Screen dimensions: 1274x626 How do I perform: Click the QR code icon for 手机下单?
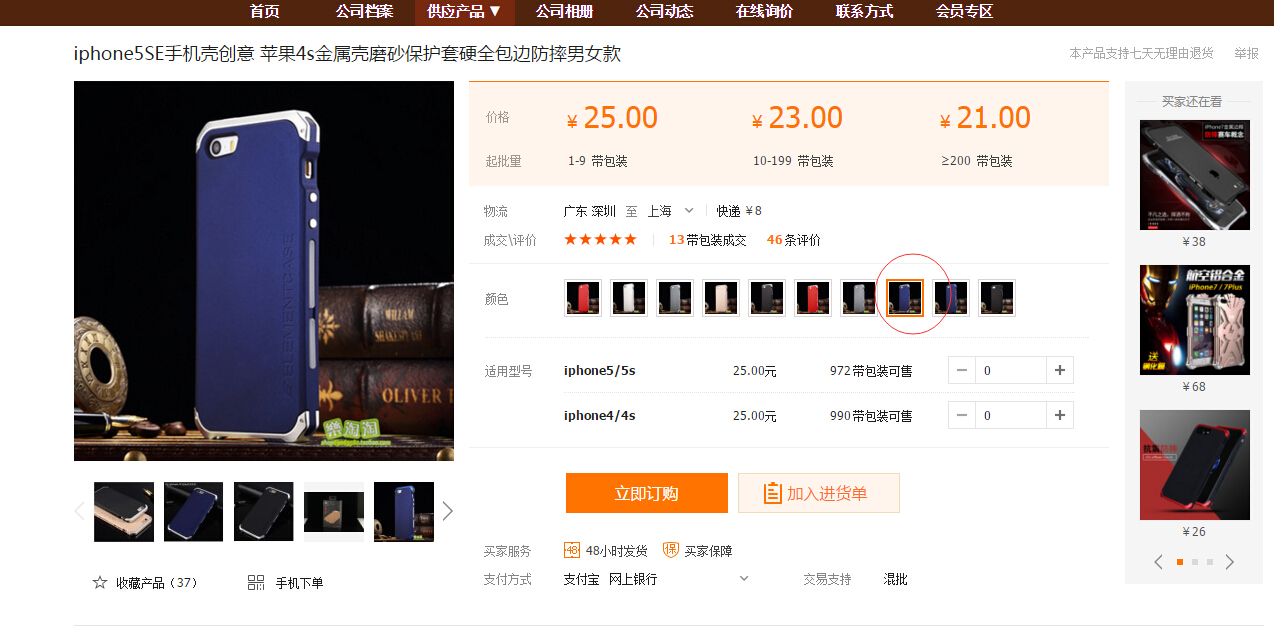click(256, 582)
